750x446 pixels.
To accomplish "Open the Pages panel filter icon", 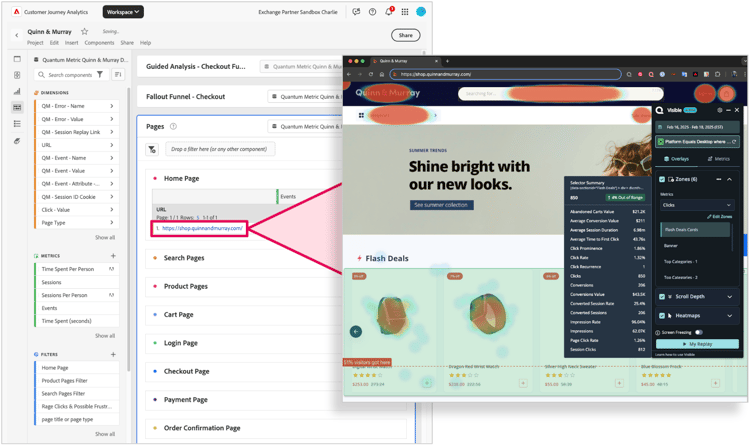I will point(152,149).
